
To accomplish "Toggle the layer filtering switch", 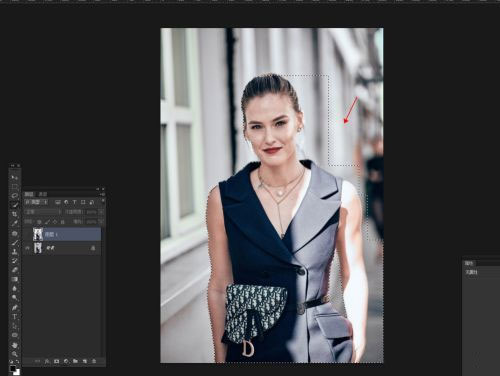I will pyautogui.click(x=103, y=201).
